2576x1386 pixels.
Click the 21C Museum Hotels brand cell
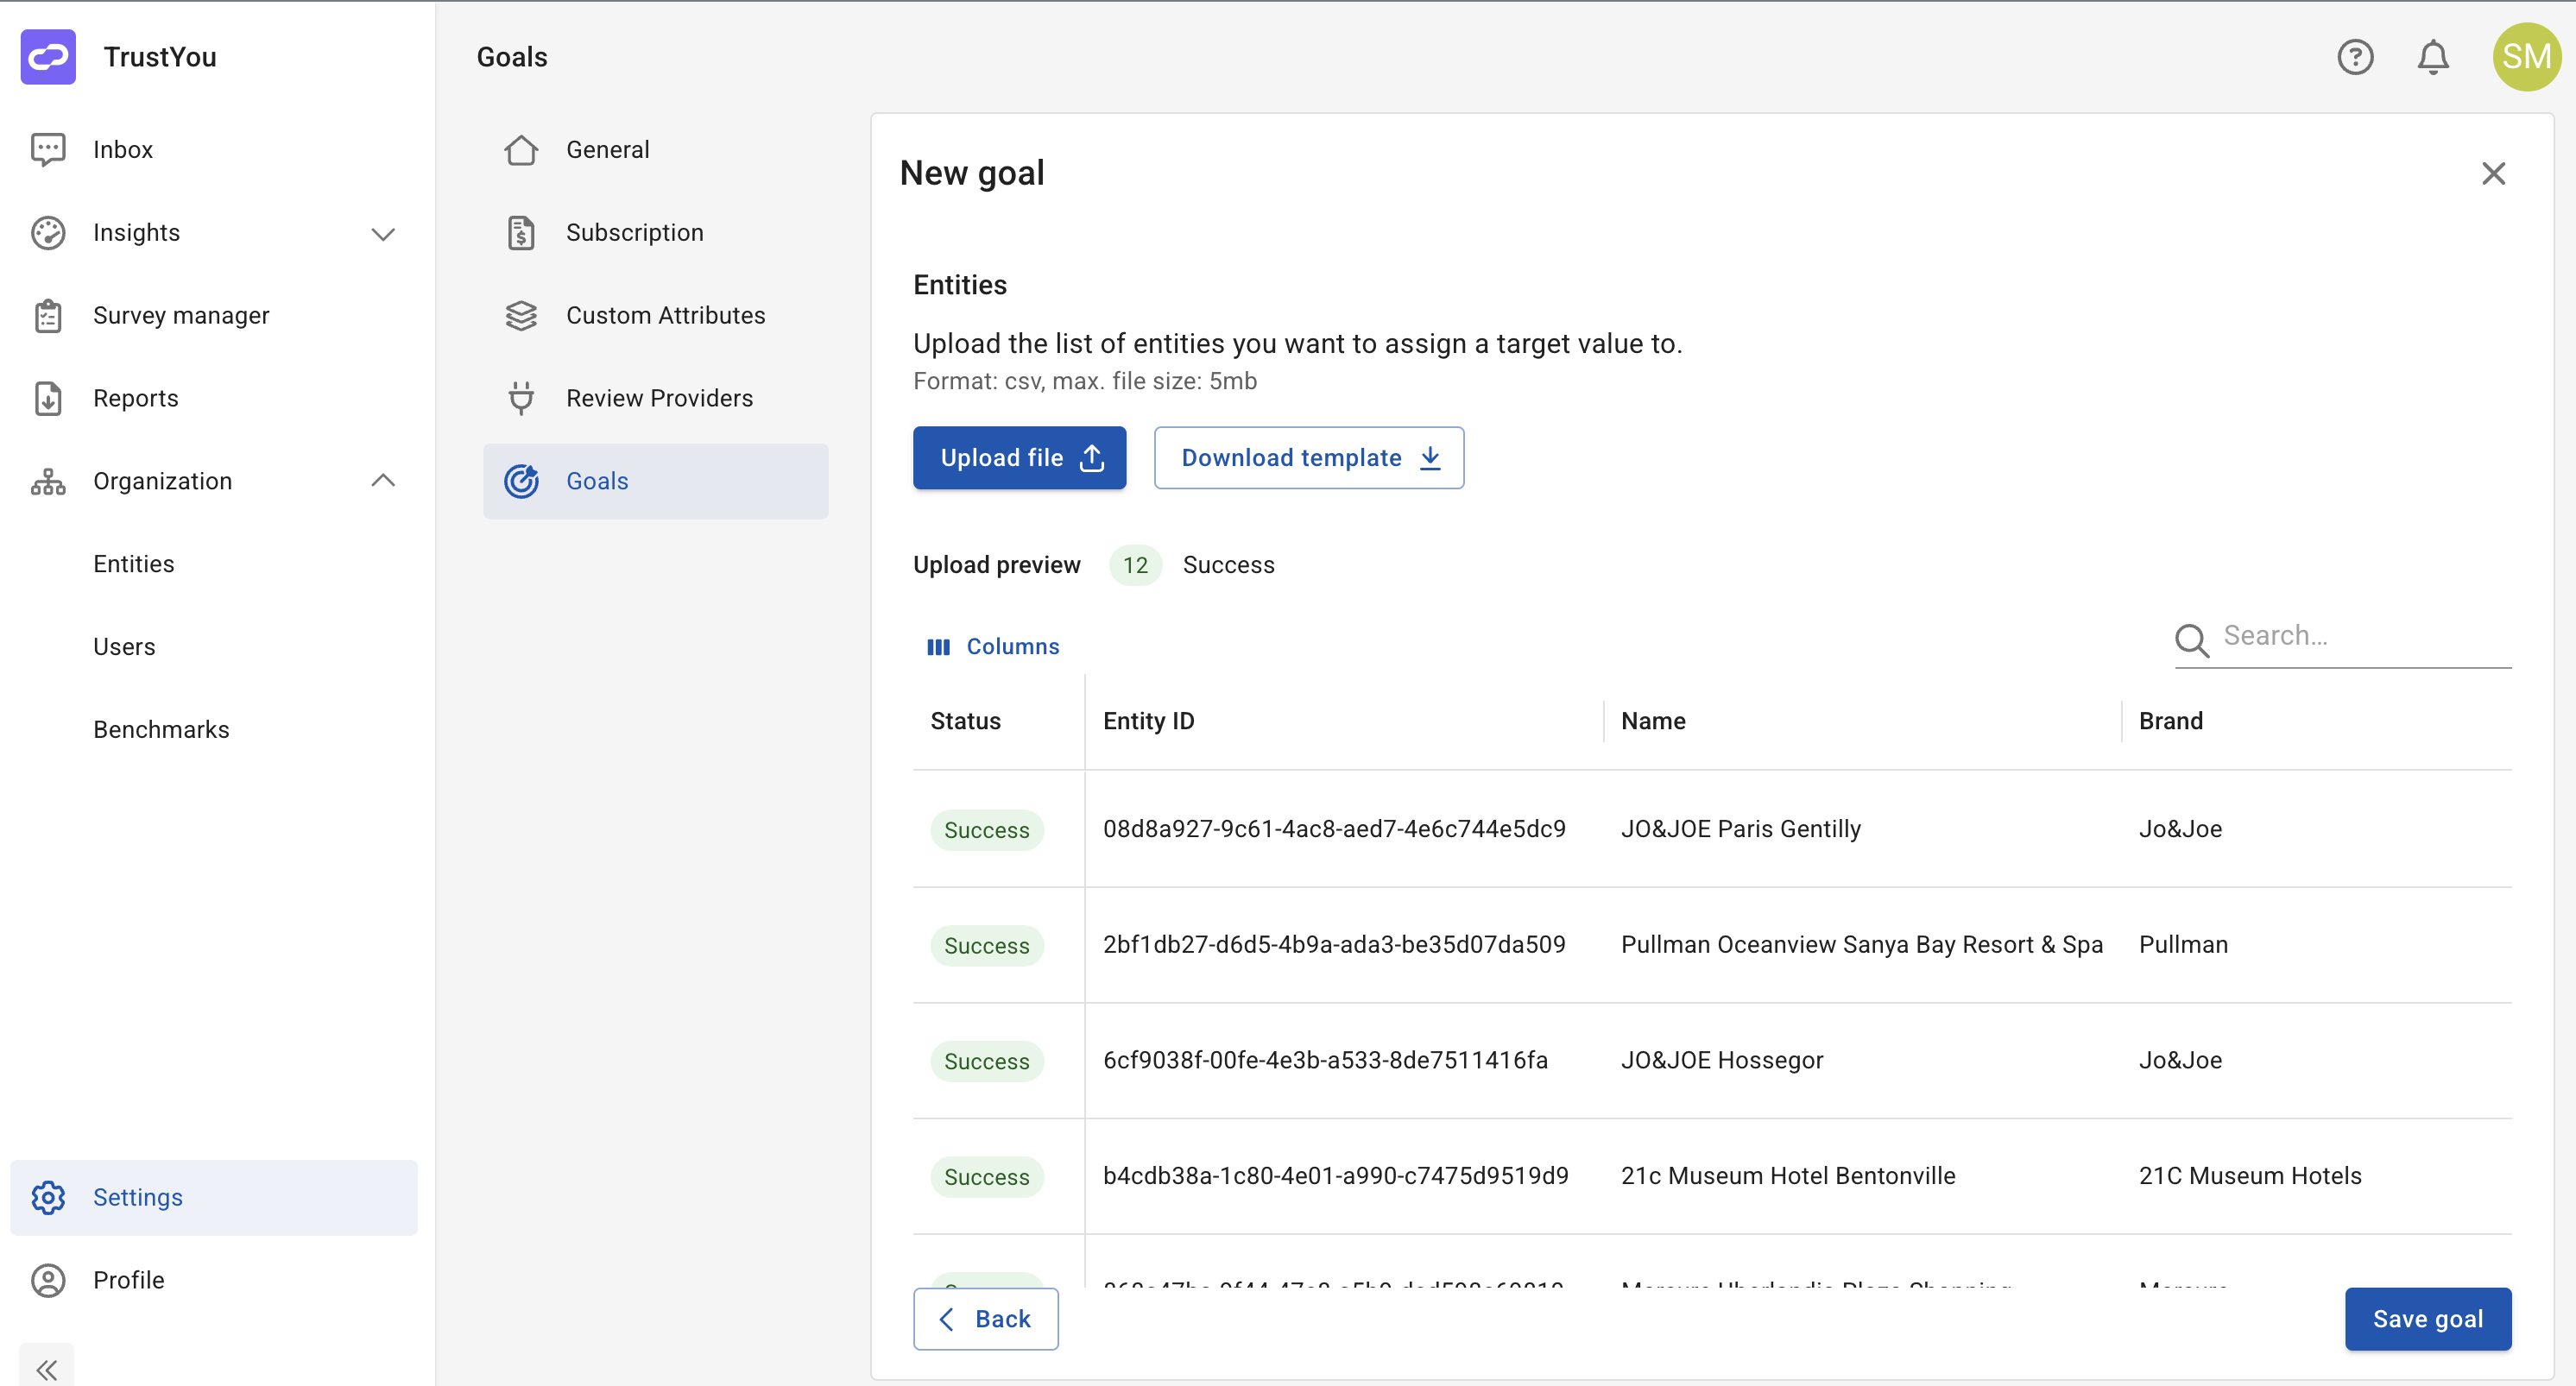tap(2250, 1176)
